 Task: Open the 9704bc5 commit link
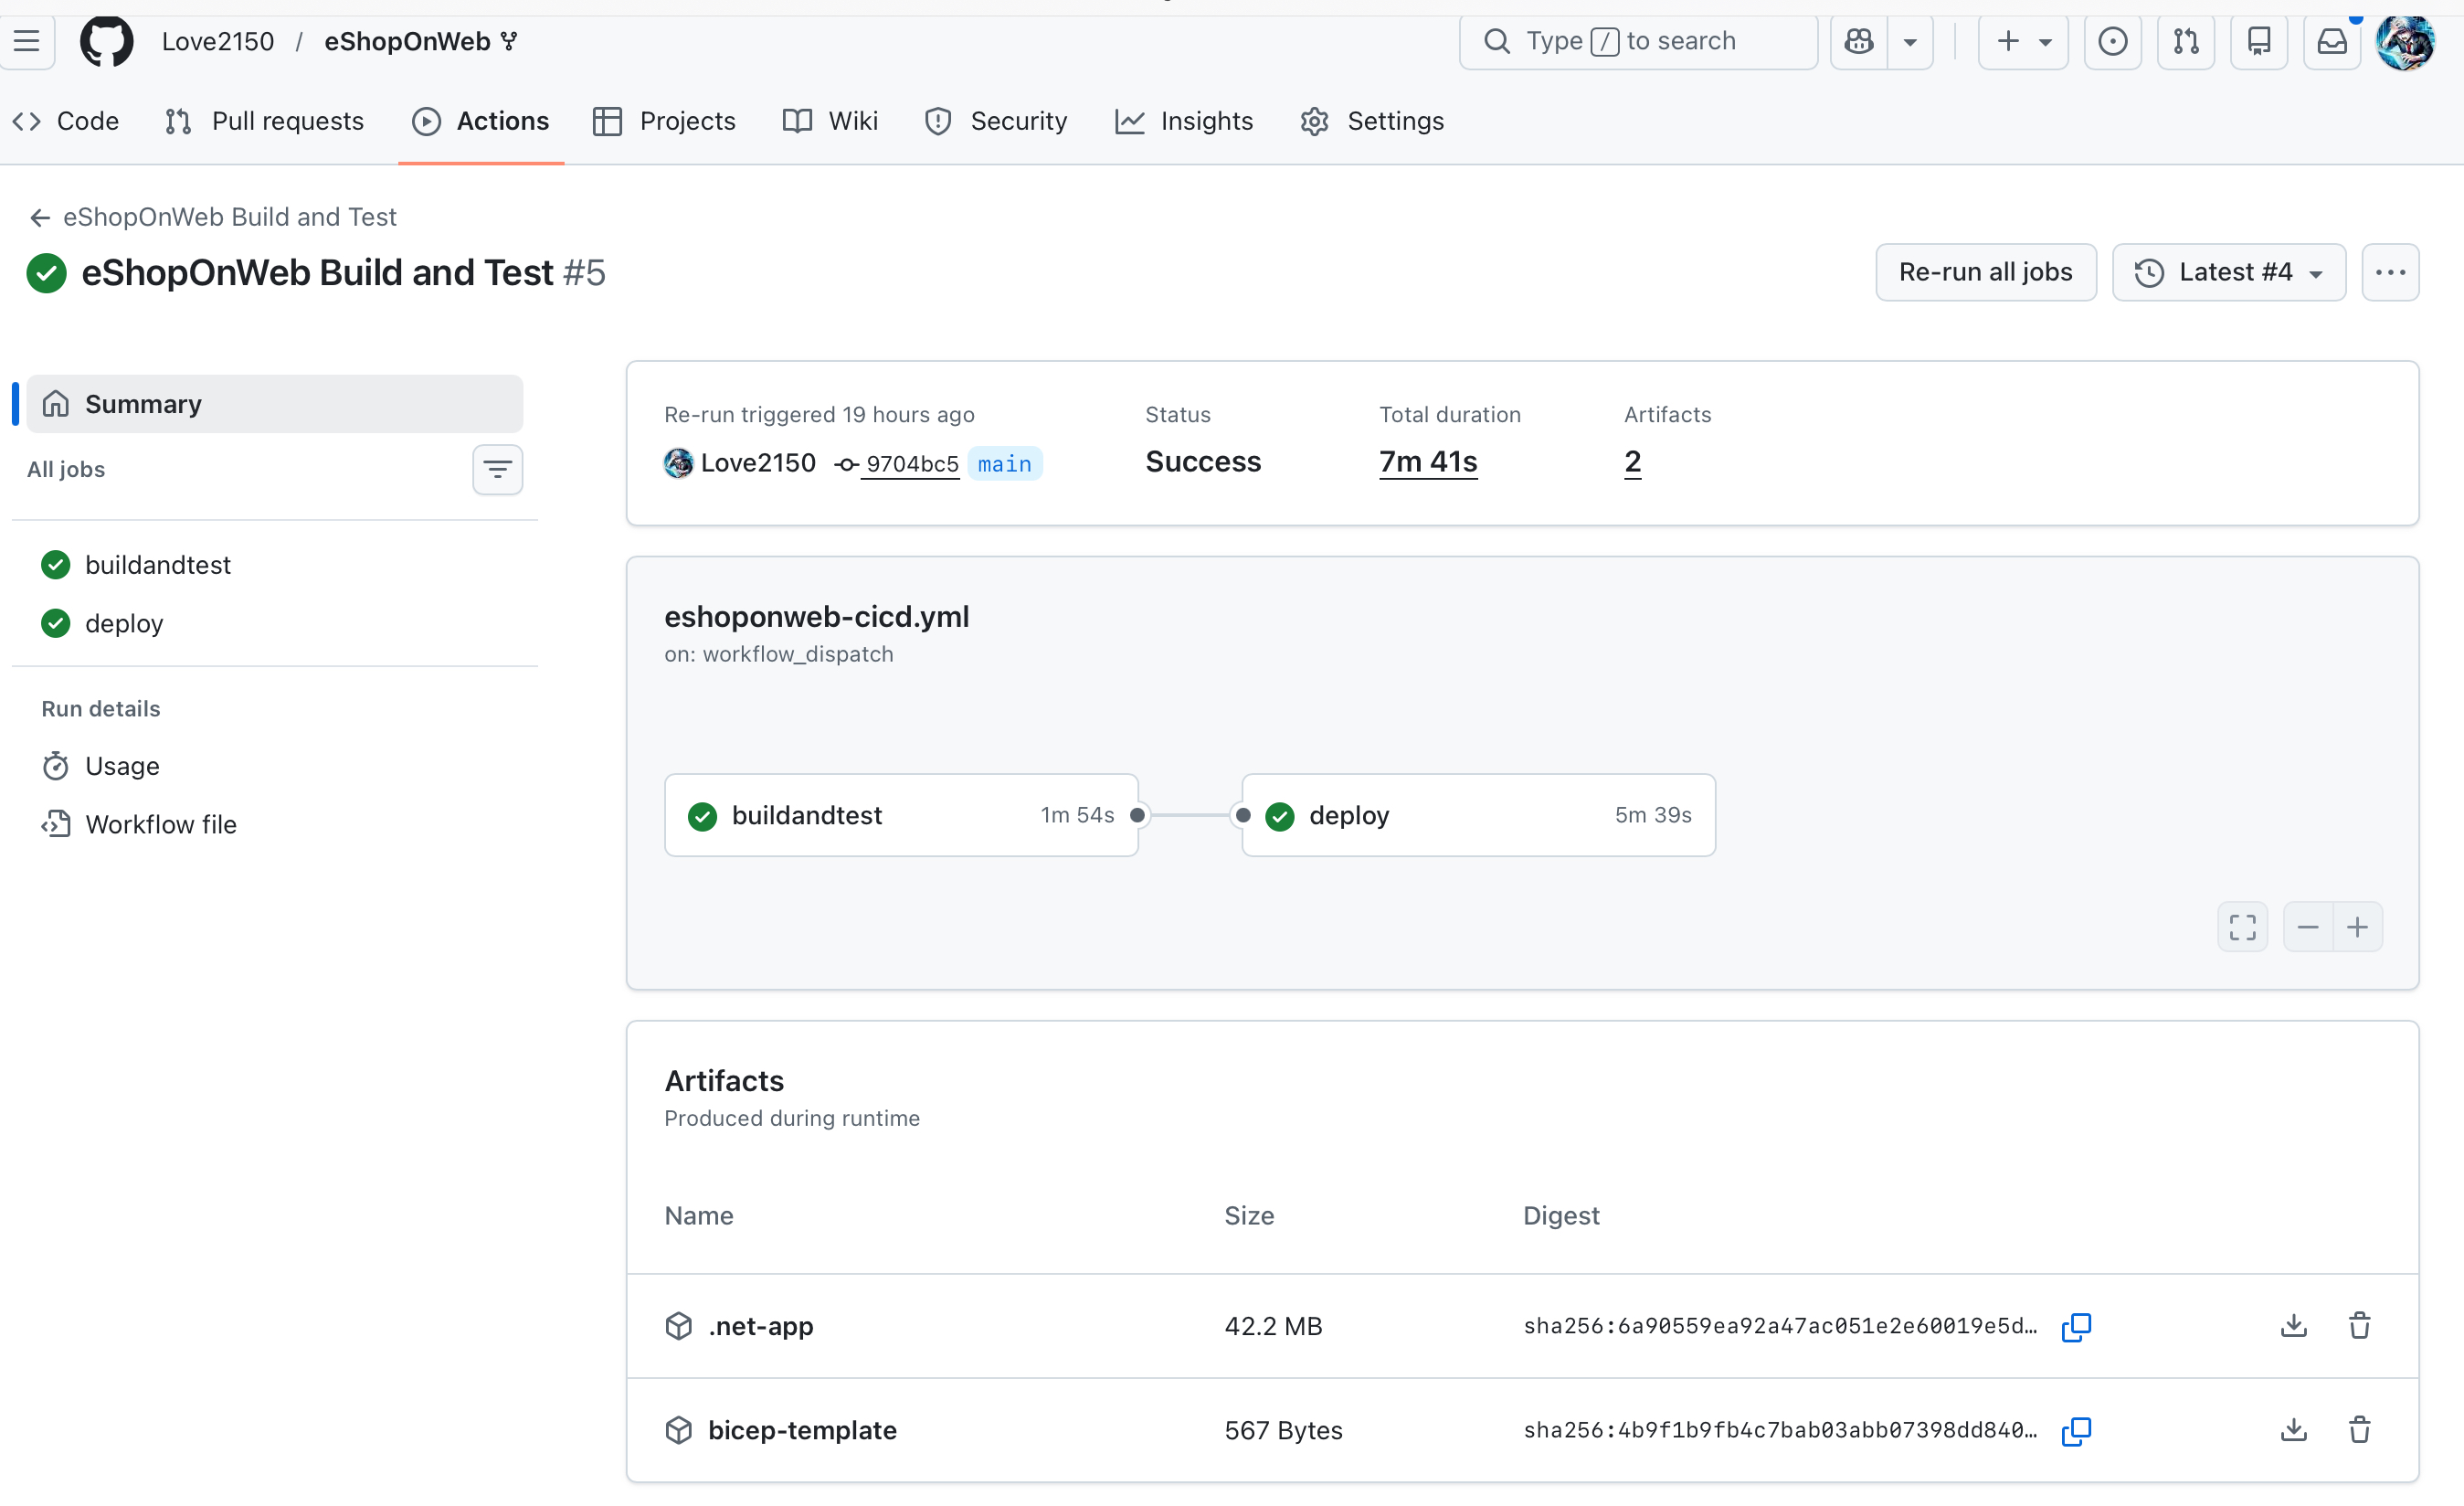click(911, 464)
